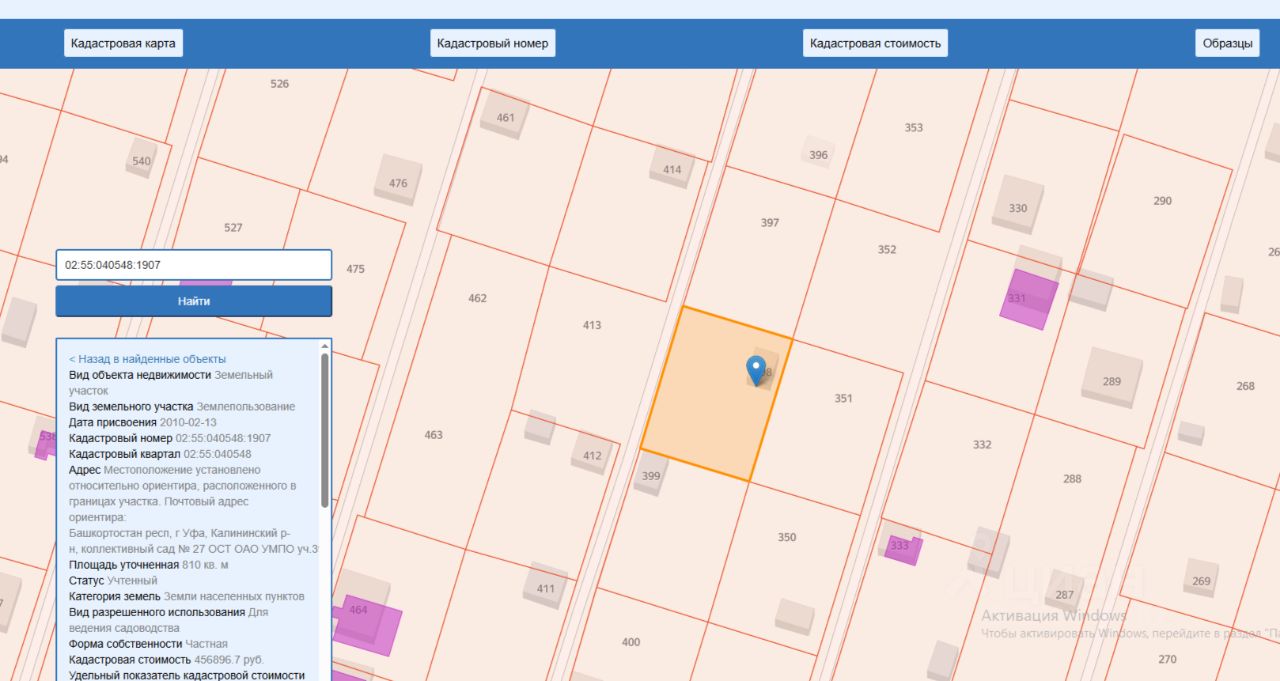This screenshot has height=681, width=1280.
Task: Open the Кадастровый номер tab
Action: click(x=493, y=43)
